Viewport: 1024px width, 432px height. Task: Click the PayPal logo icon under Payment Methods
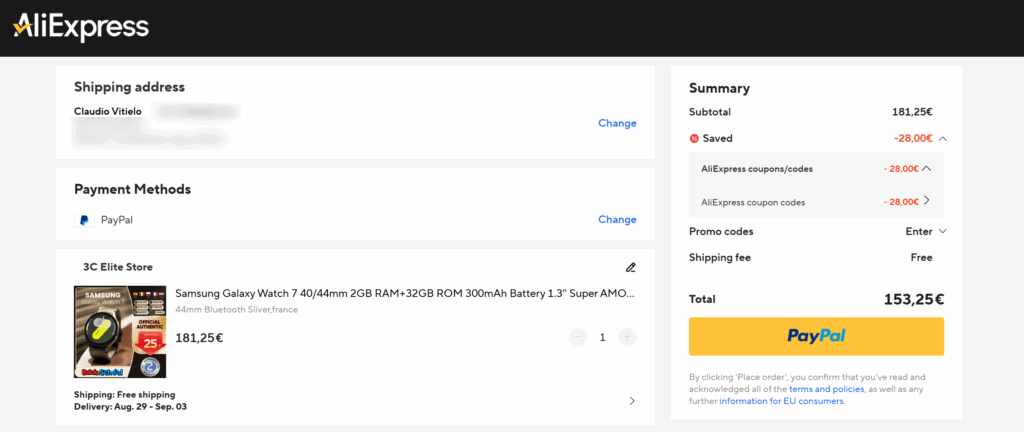84,220
